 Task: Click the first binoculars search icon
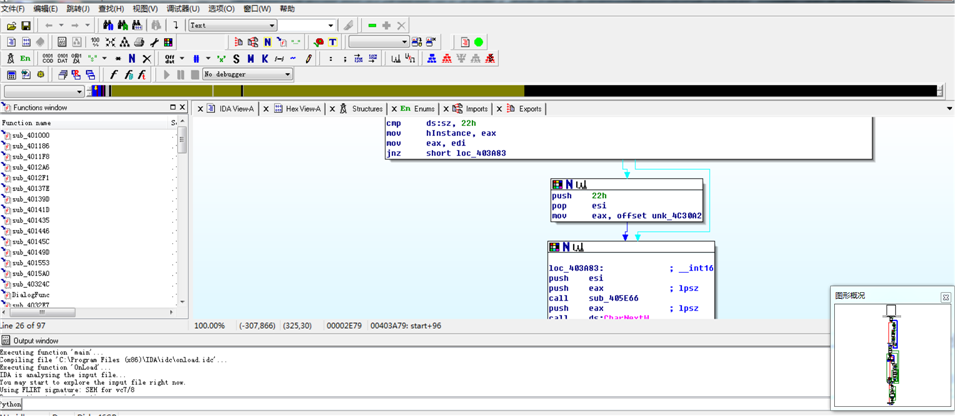pos(108,26)
